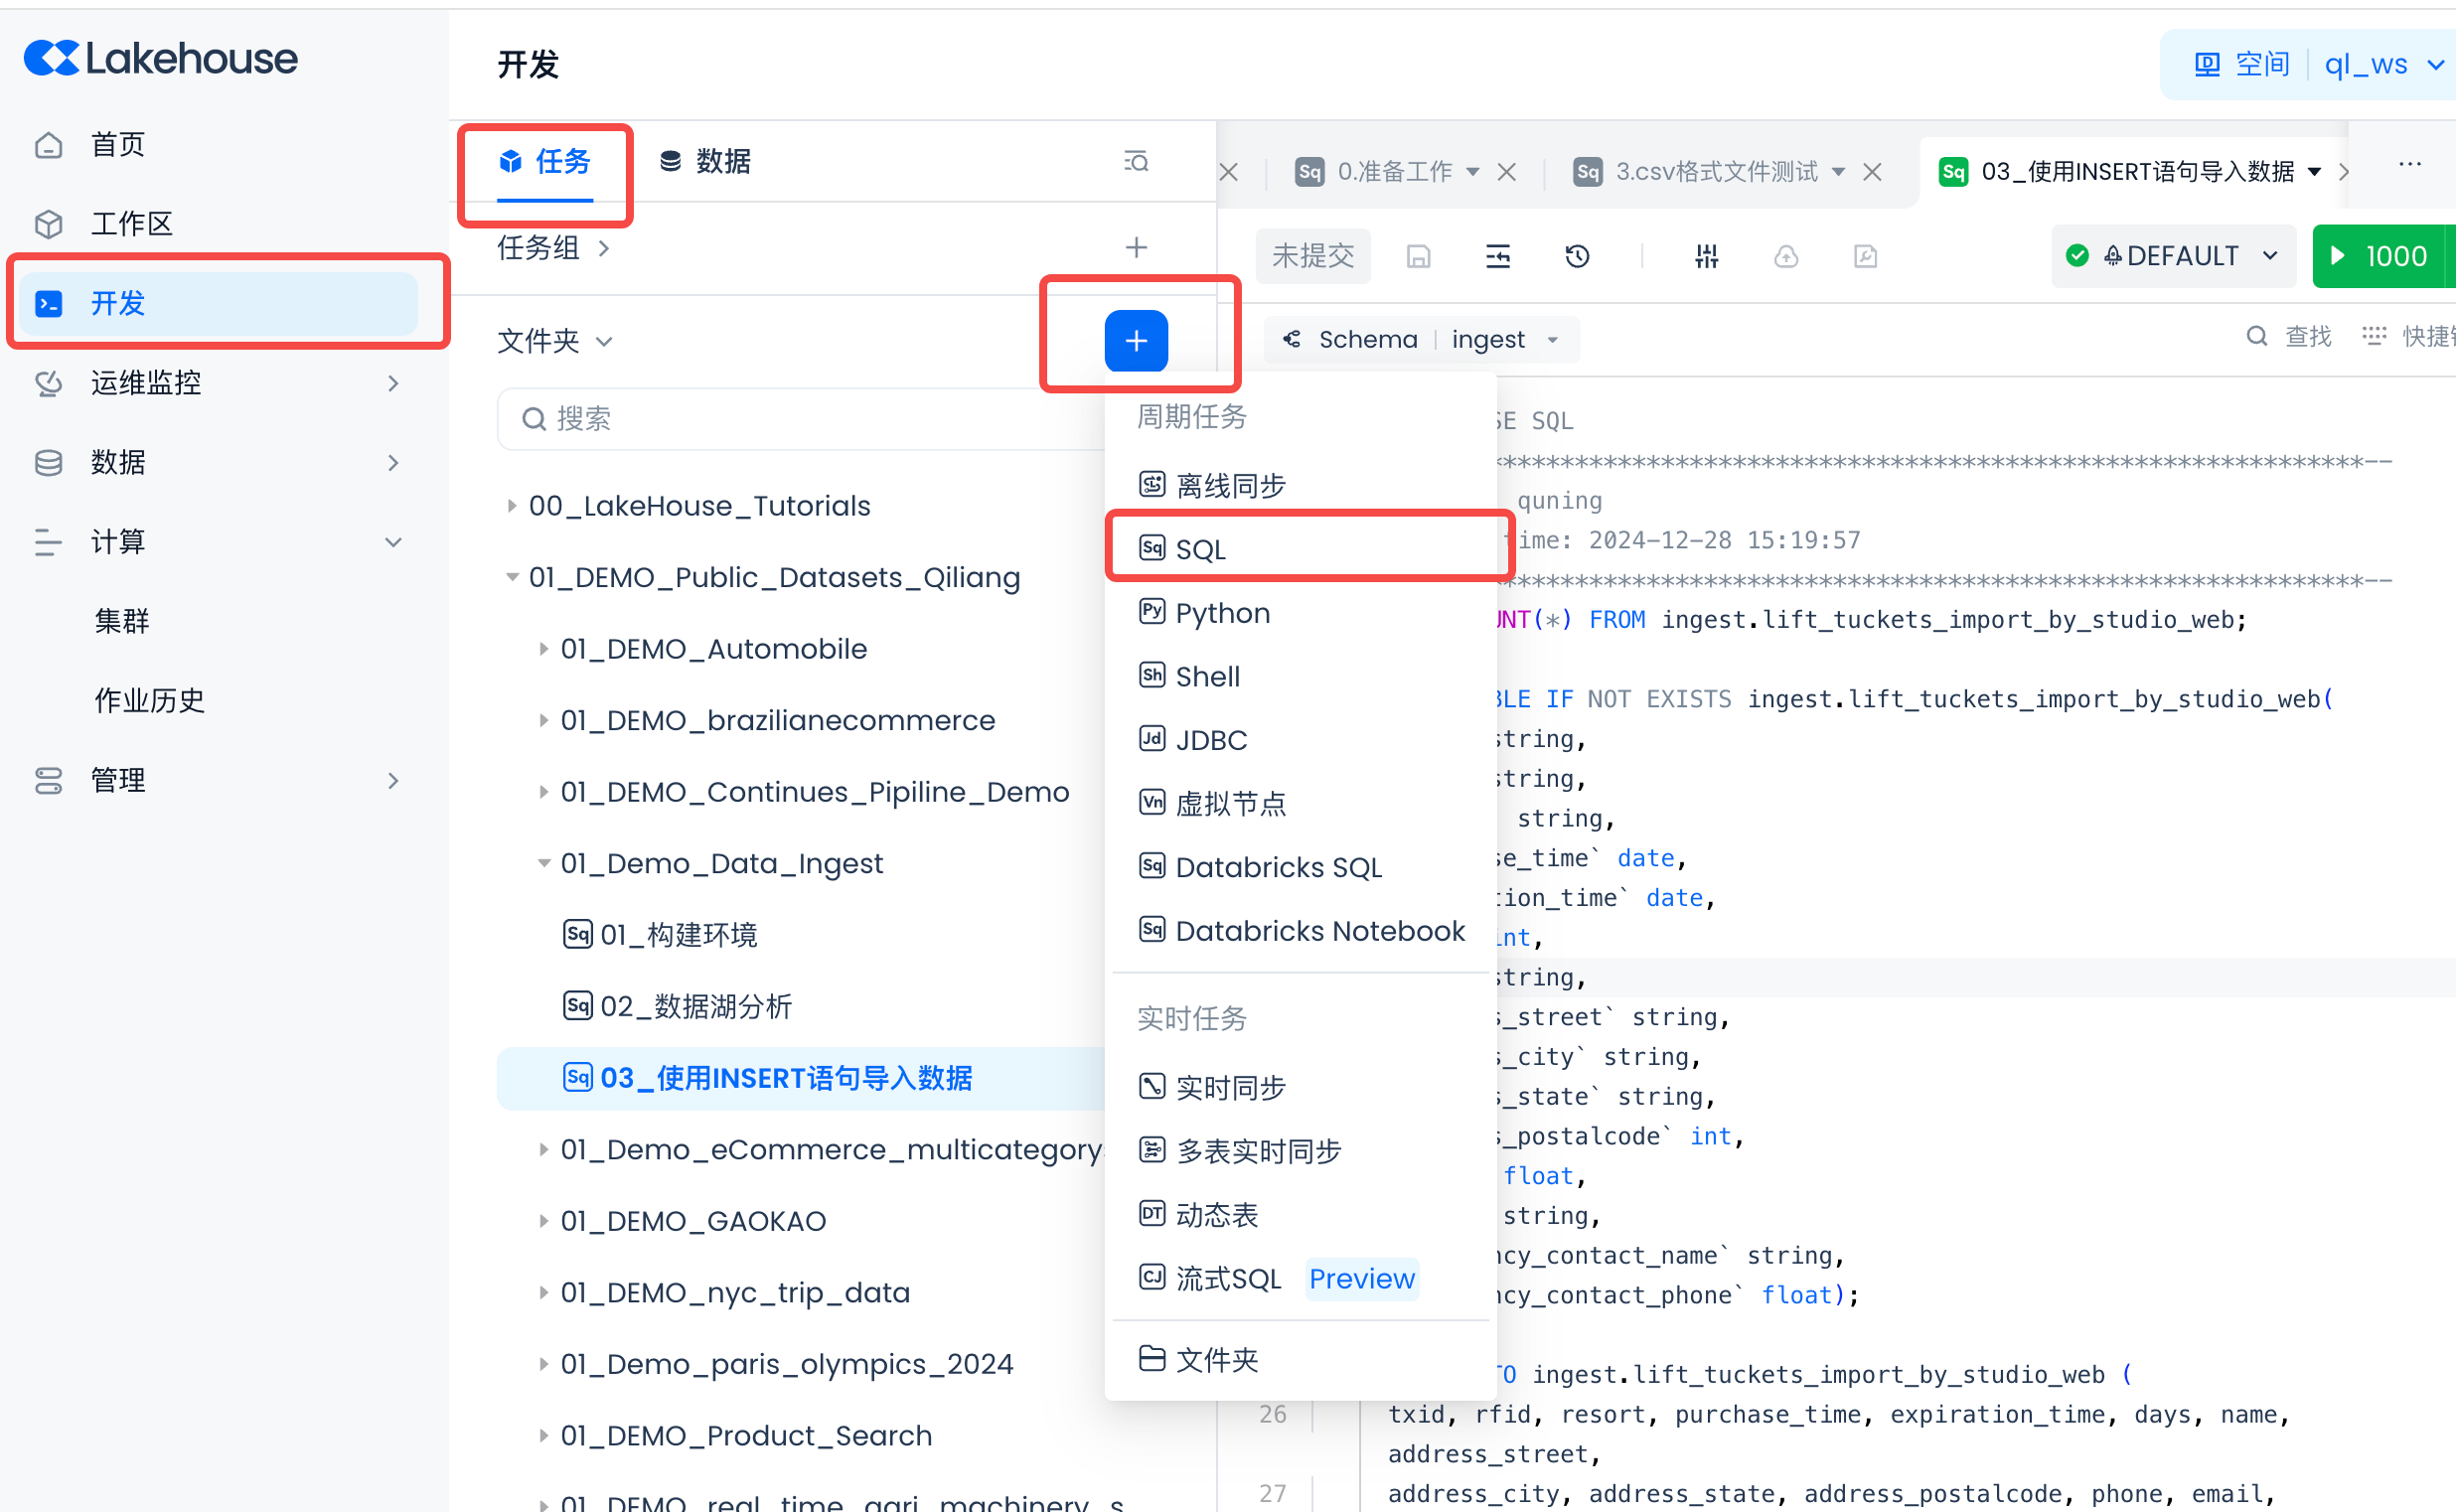
Task: Open 02_数据湖分析 SQL file in tree
Action: [x=696, y=1006]
